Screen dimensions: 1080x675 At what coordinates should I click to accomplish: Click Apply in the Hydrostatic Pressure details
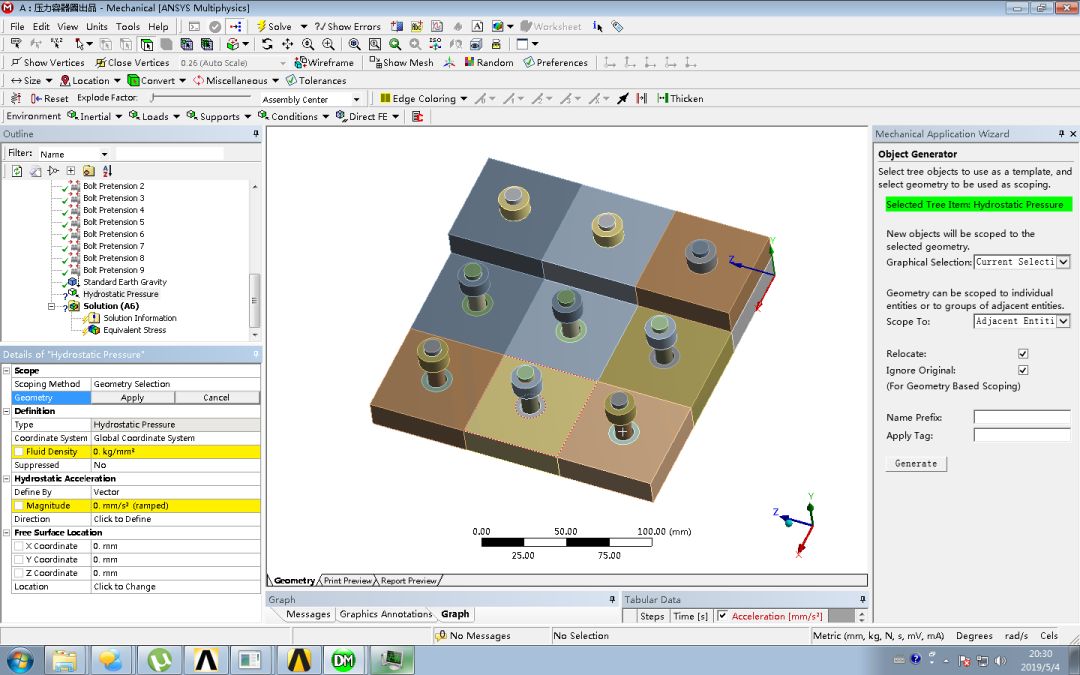[x=131, y=397]
